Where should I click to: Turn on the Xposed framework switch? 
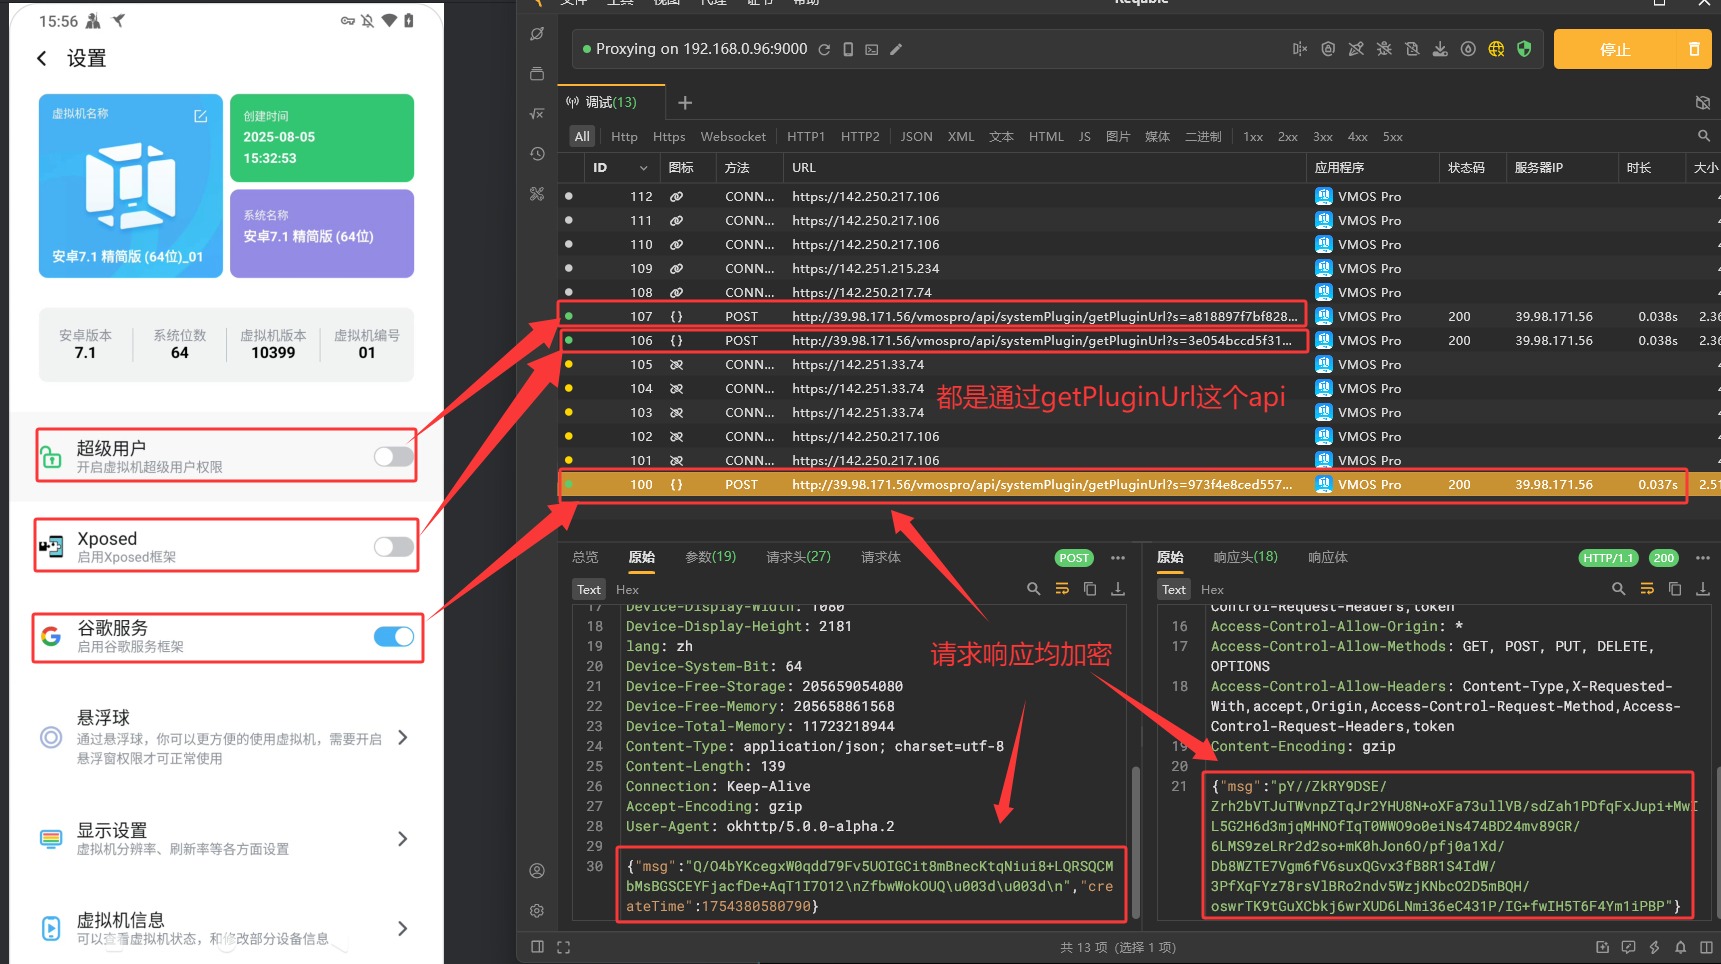[393, 546]
